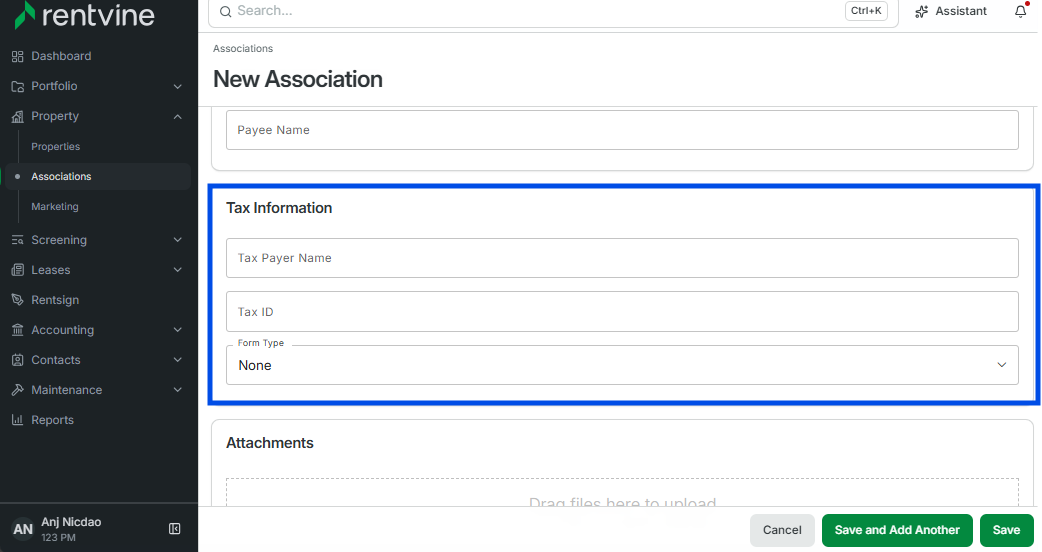Expand the Maintenance menu chevron
This screenshot has width=1042, height=552.
pyautogui.click(x=177, y=390)
